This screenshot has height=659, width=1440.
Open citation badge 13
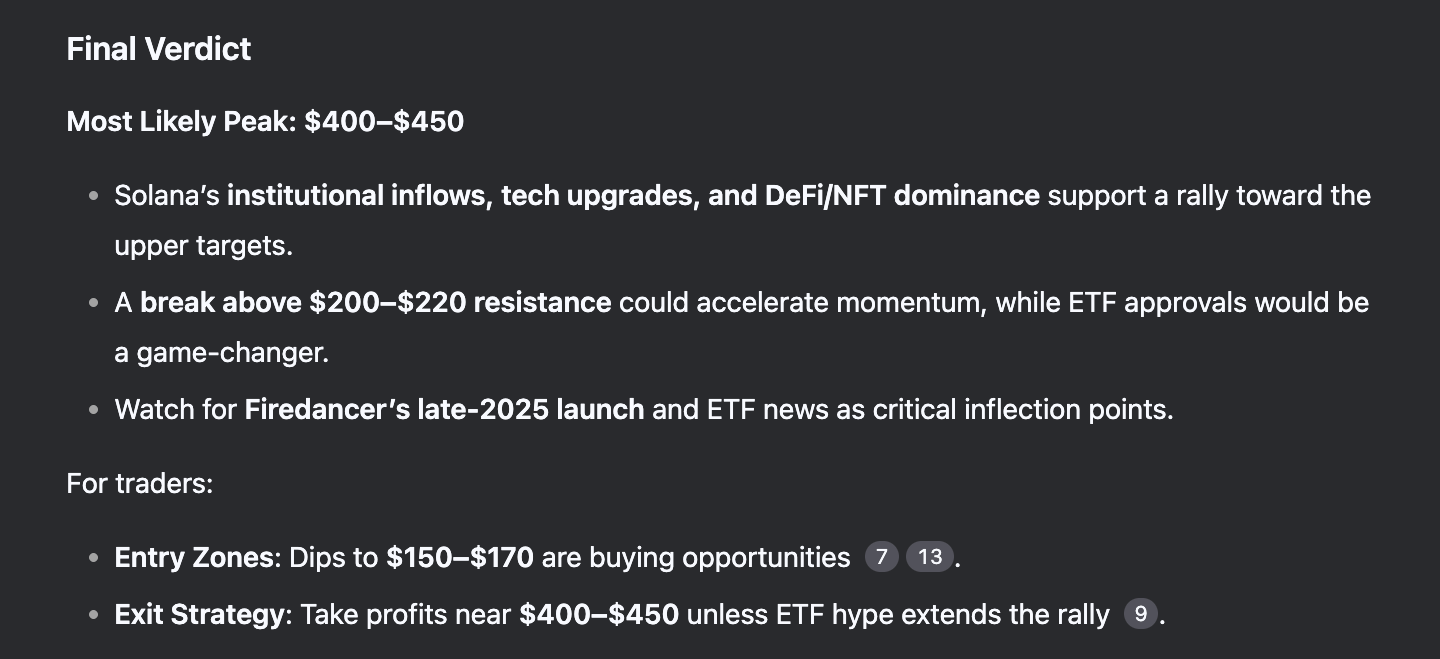coord(930,557)
